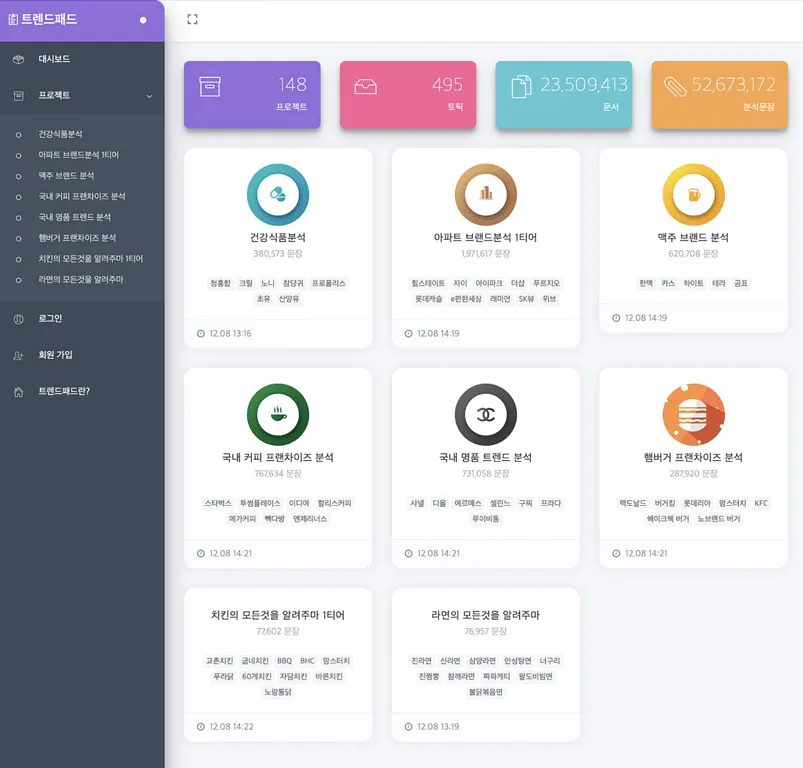The width and height of the screenshot is (803, 768).
Task: Open the 트렌드패드란? sidebar item
Action: click(64, 391)
